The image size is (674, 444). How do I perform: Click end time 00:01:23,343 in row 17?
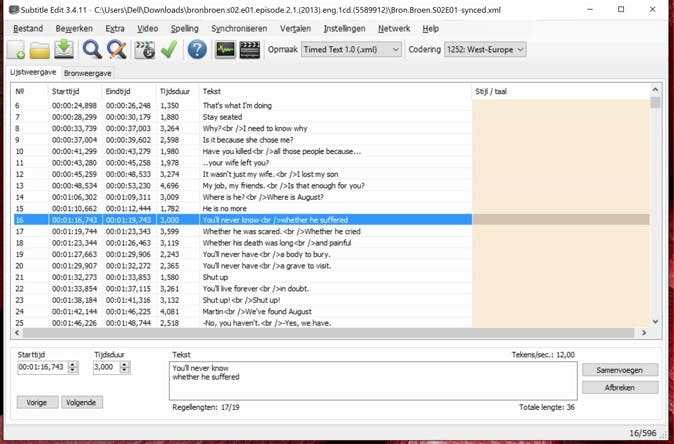[129, 232]
